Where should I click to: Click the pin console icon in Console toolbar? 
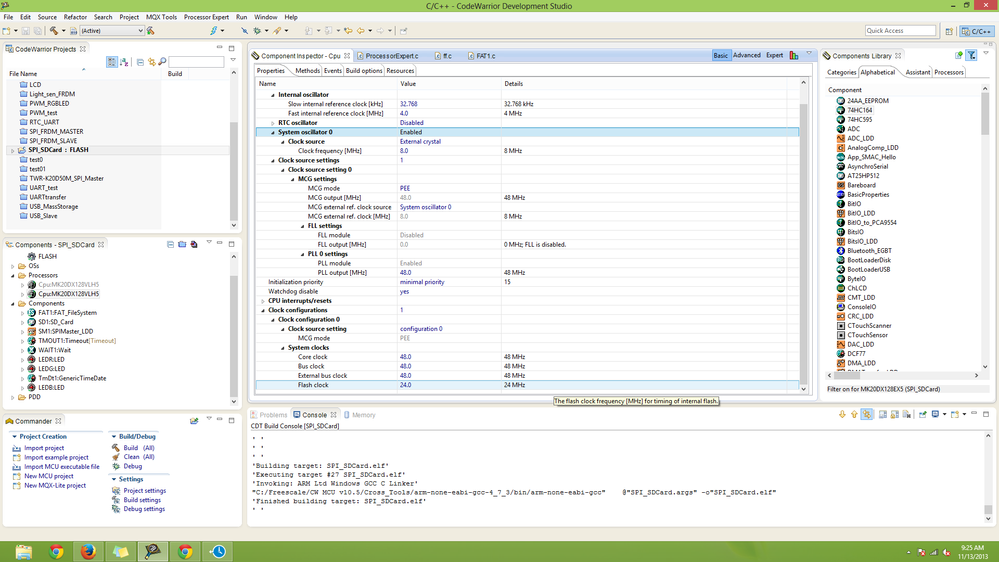click(923, 414)
